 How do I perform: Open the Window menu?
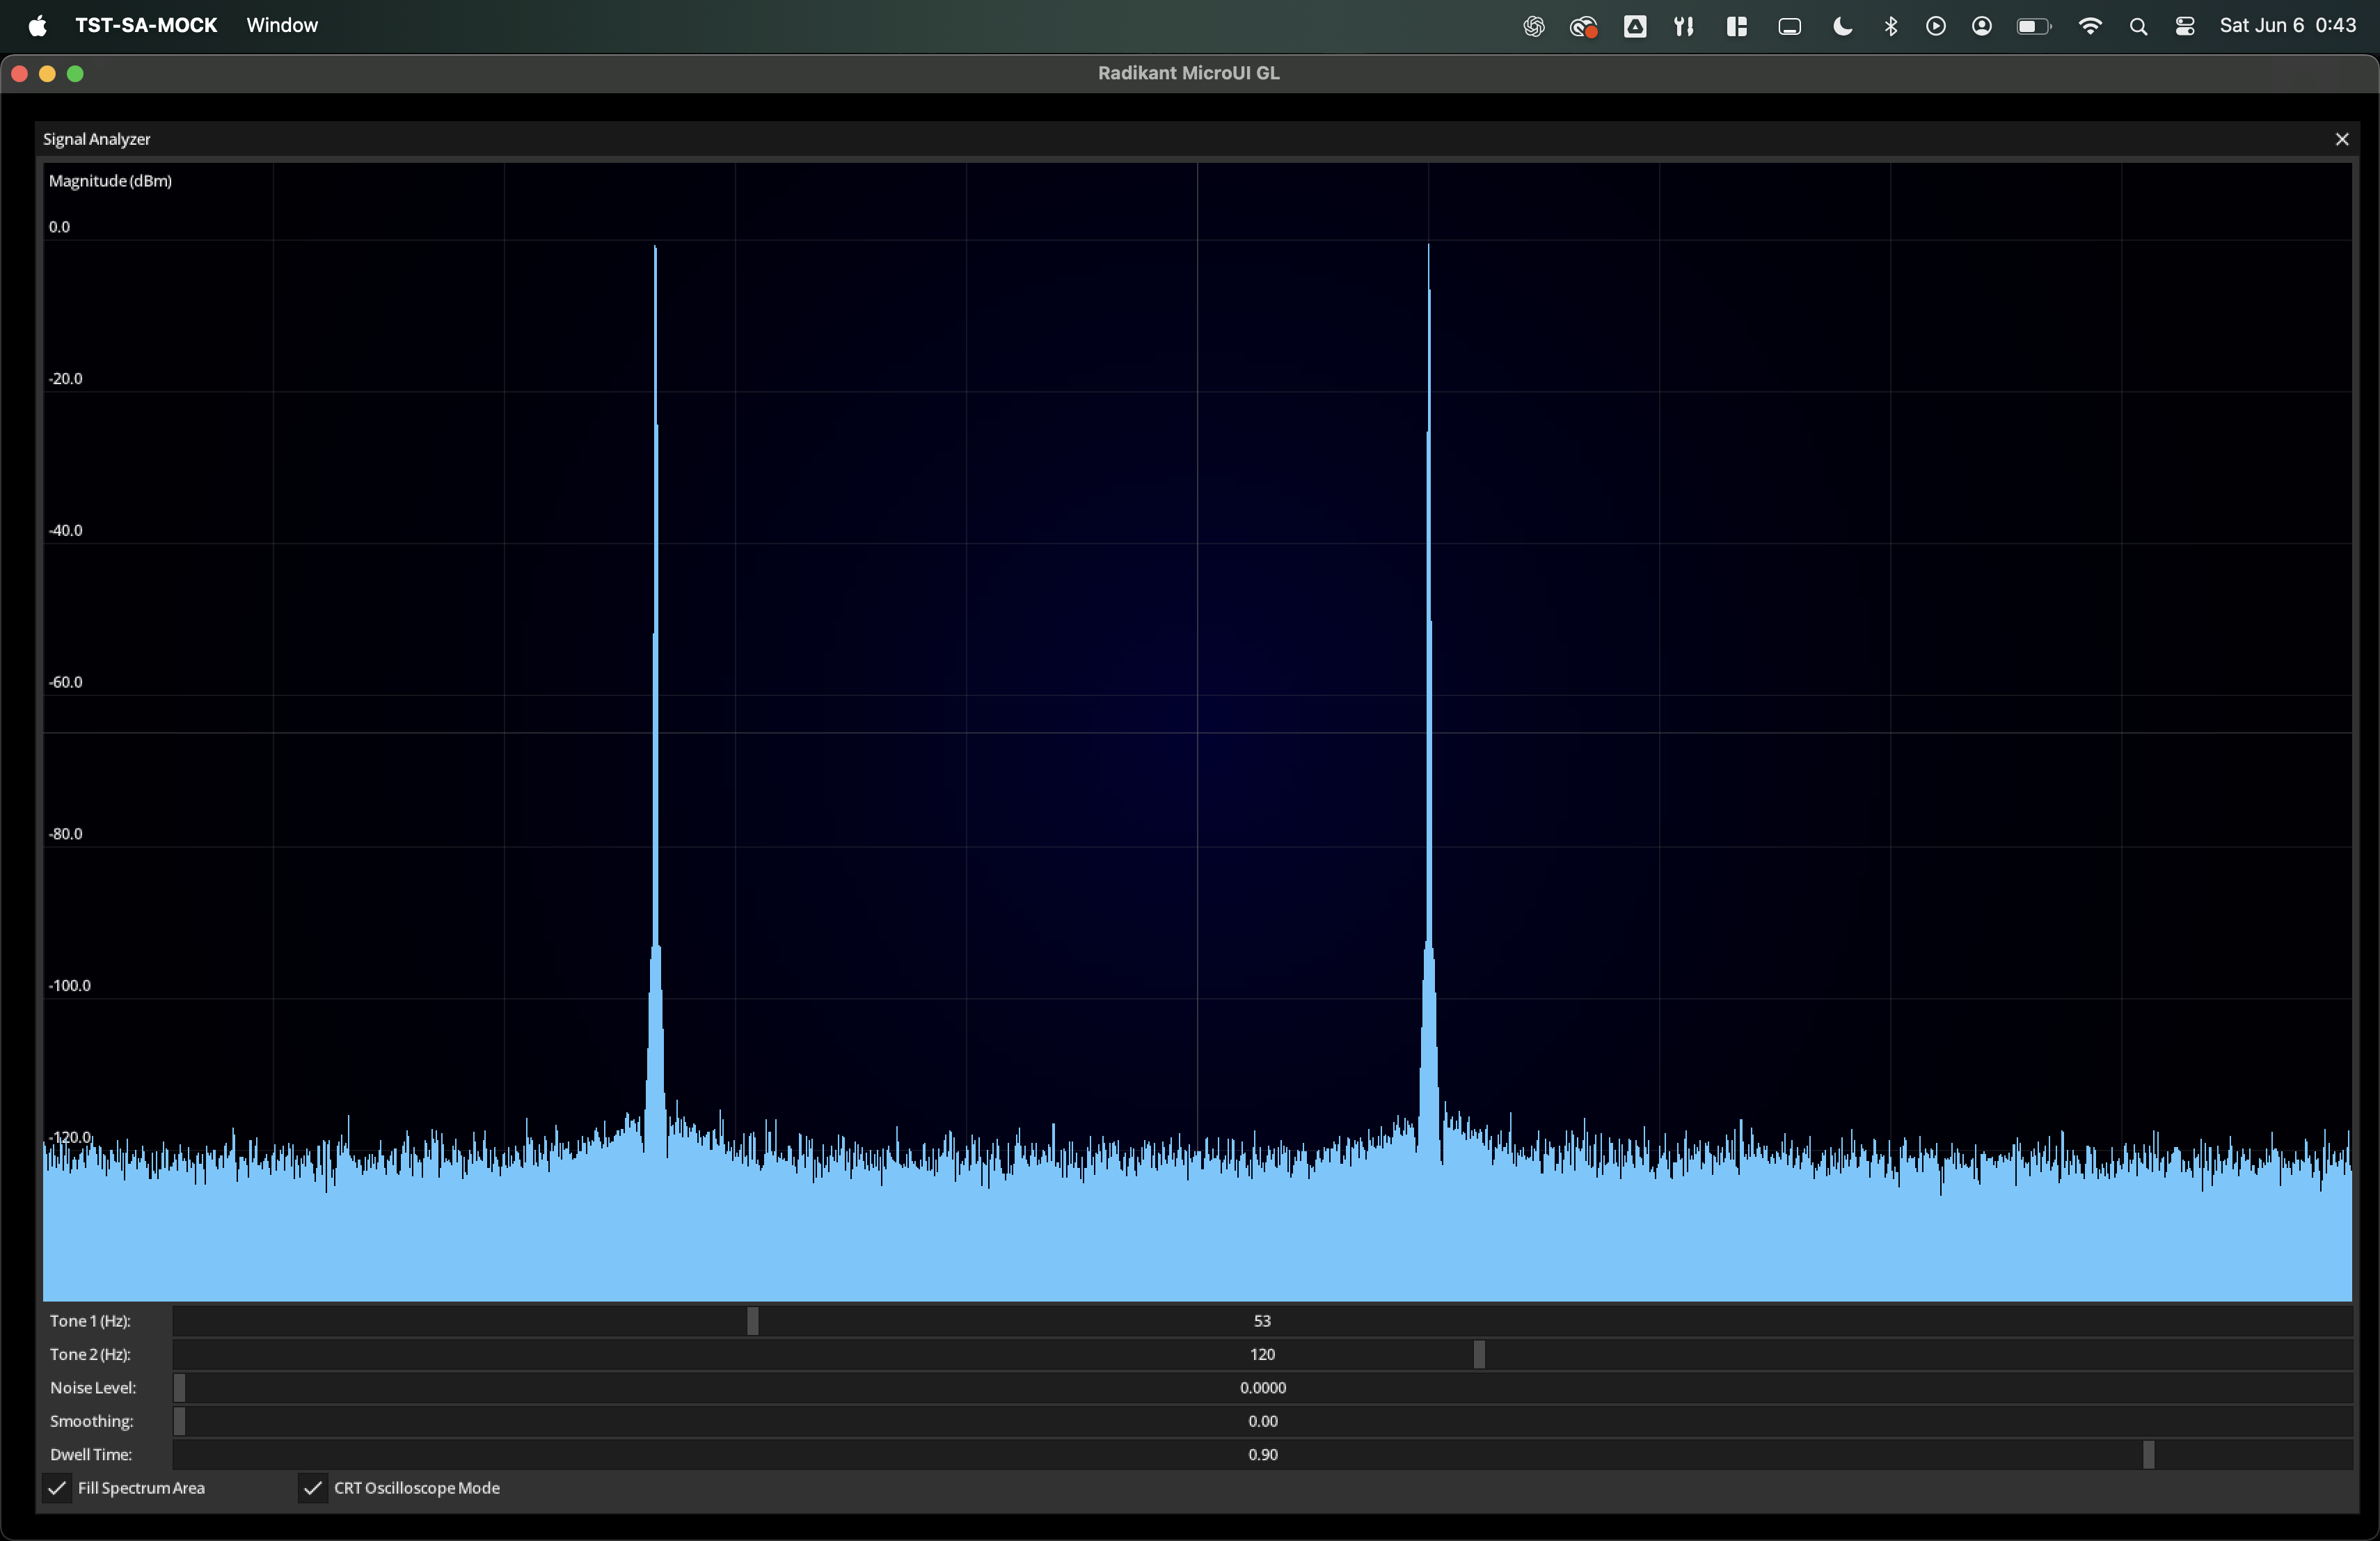coord(282,25)
